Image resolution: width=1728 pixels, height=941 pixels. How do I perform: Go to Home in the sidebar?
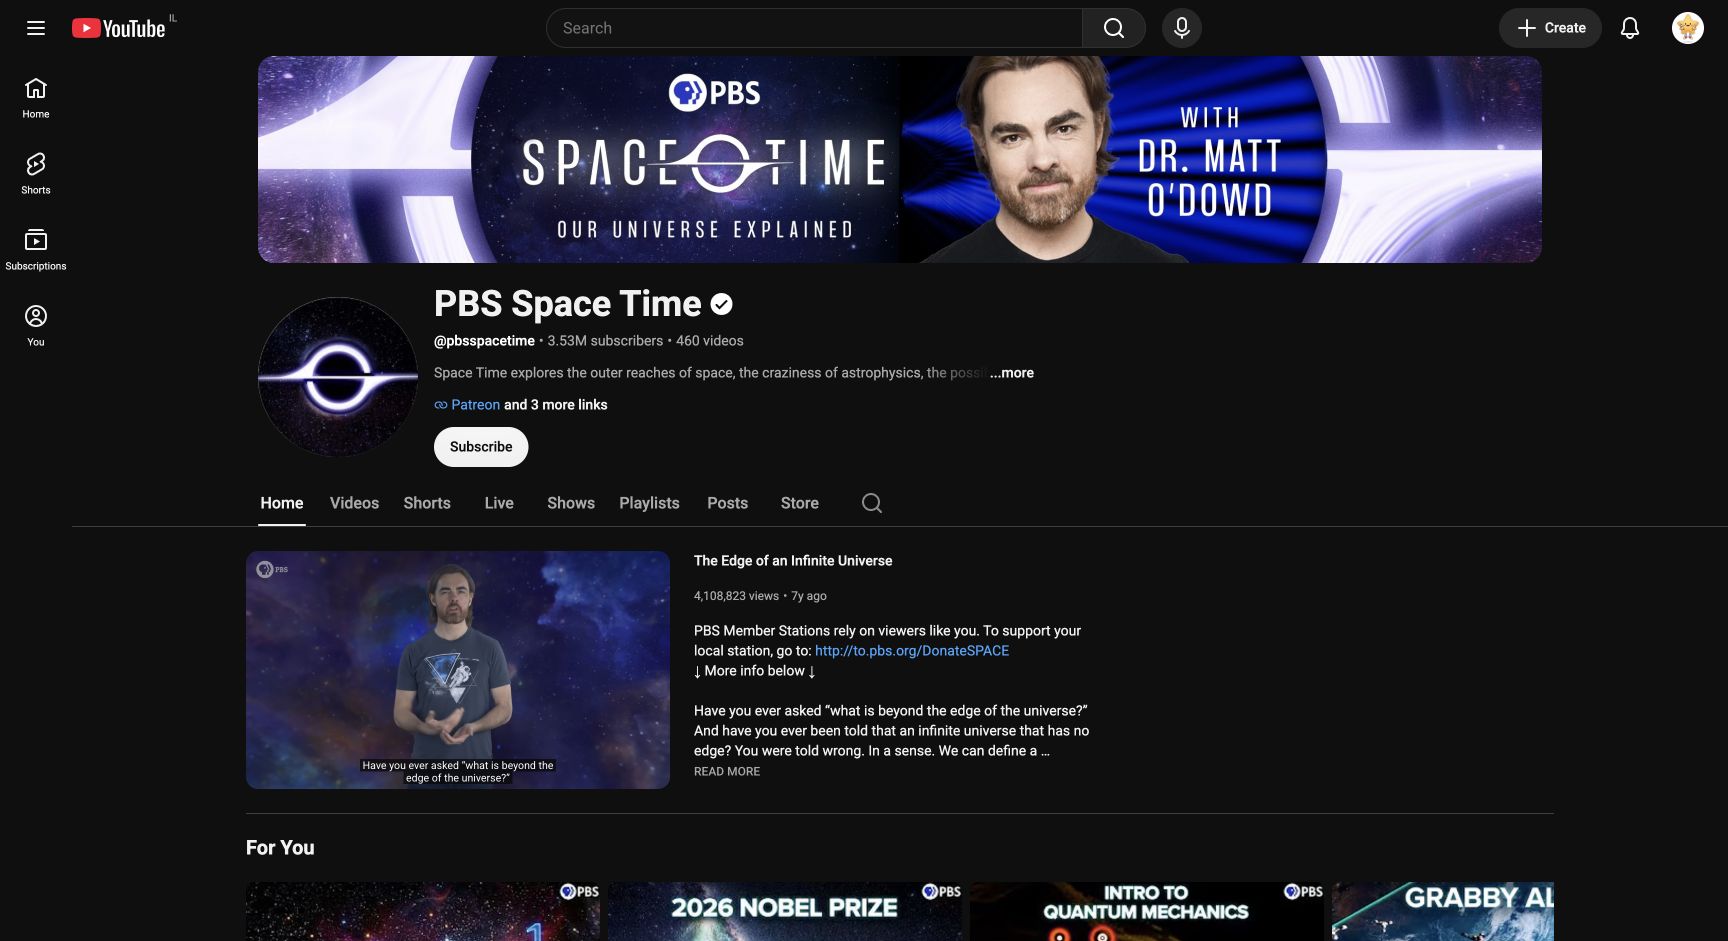(36, 98)
